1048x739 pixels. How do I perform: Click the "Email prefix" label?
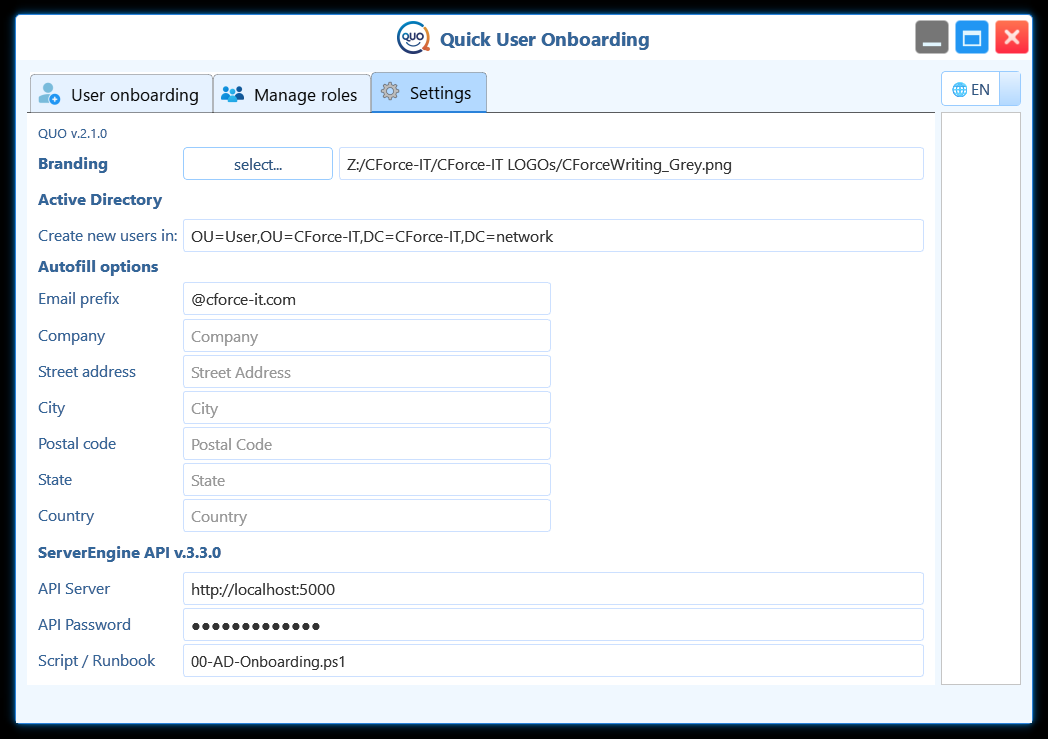(79, 299)
